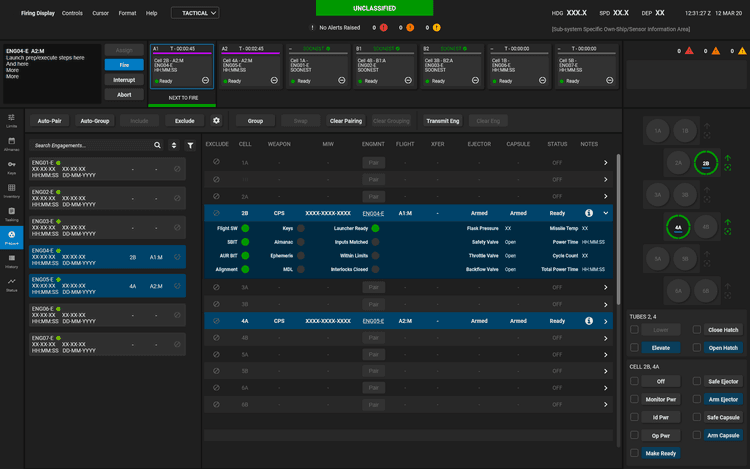Open the Inventory grid icon
The width and height of the screenshot is (750, 469).
(x=11, y=191)
